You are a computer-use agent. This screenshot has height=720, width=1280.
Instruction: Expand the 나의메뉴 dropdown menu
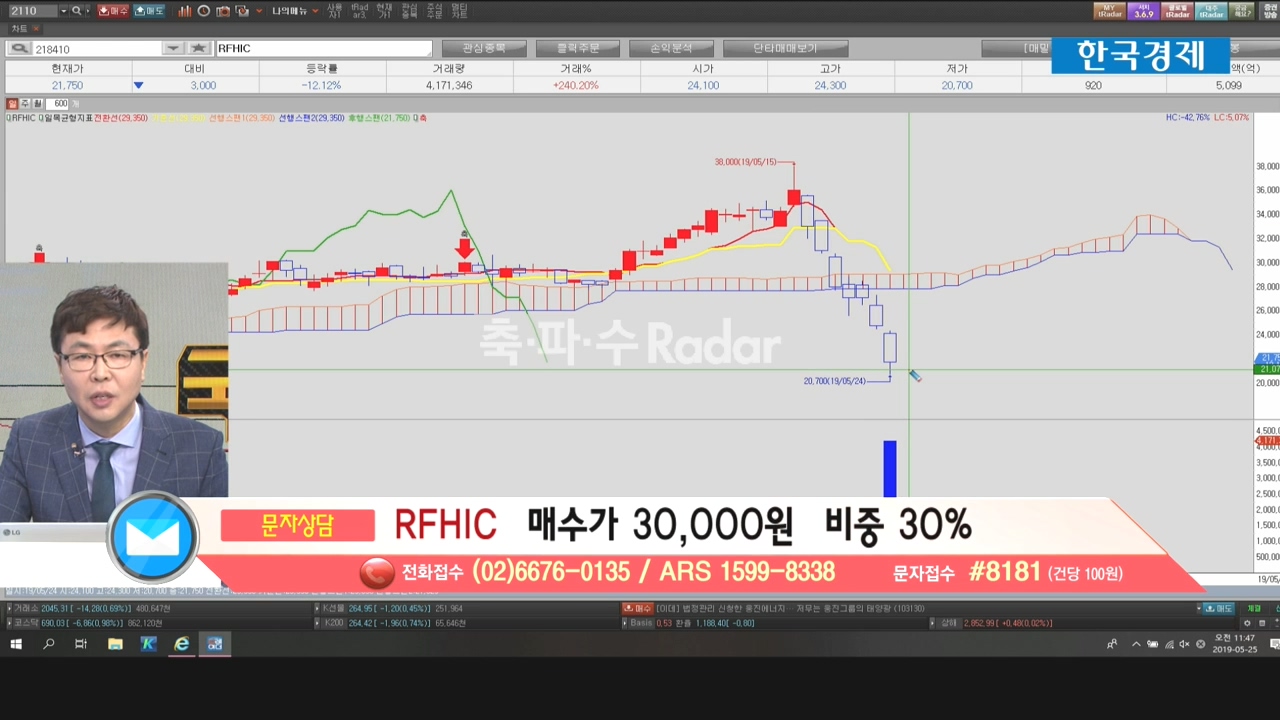point(296,11)
